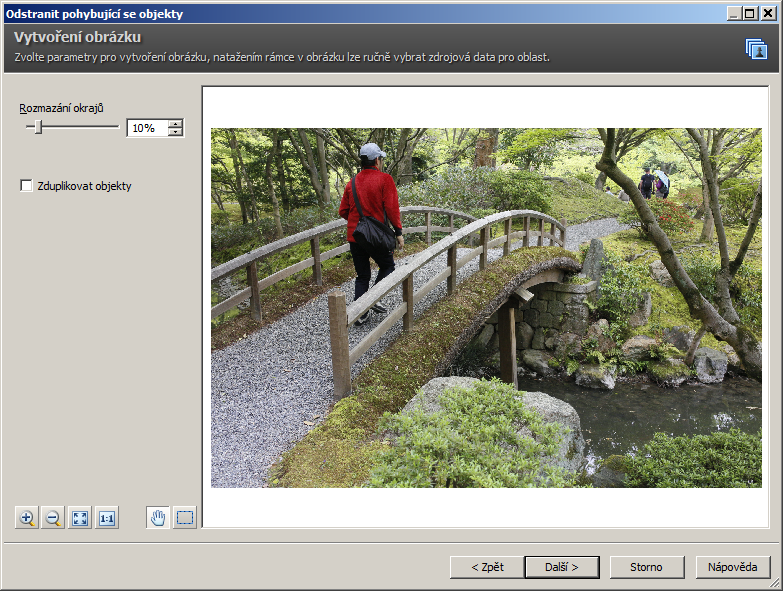Decrease edge blur with the down arrow
Viewport: 783px width, 591px height.
click(176, 132)
